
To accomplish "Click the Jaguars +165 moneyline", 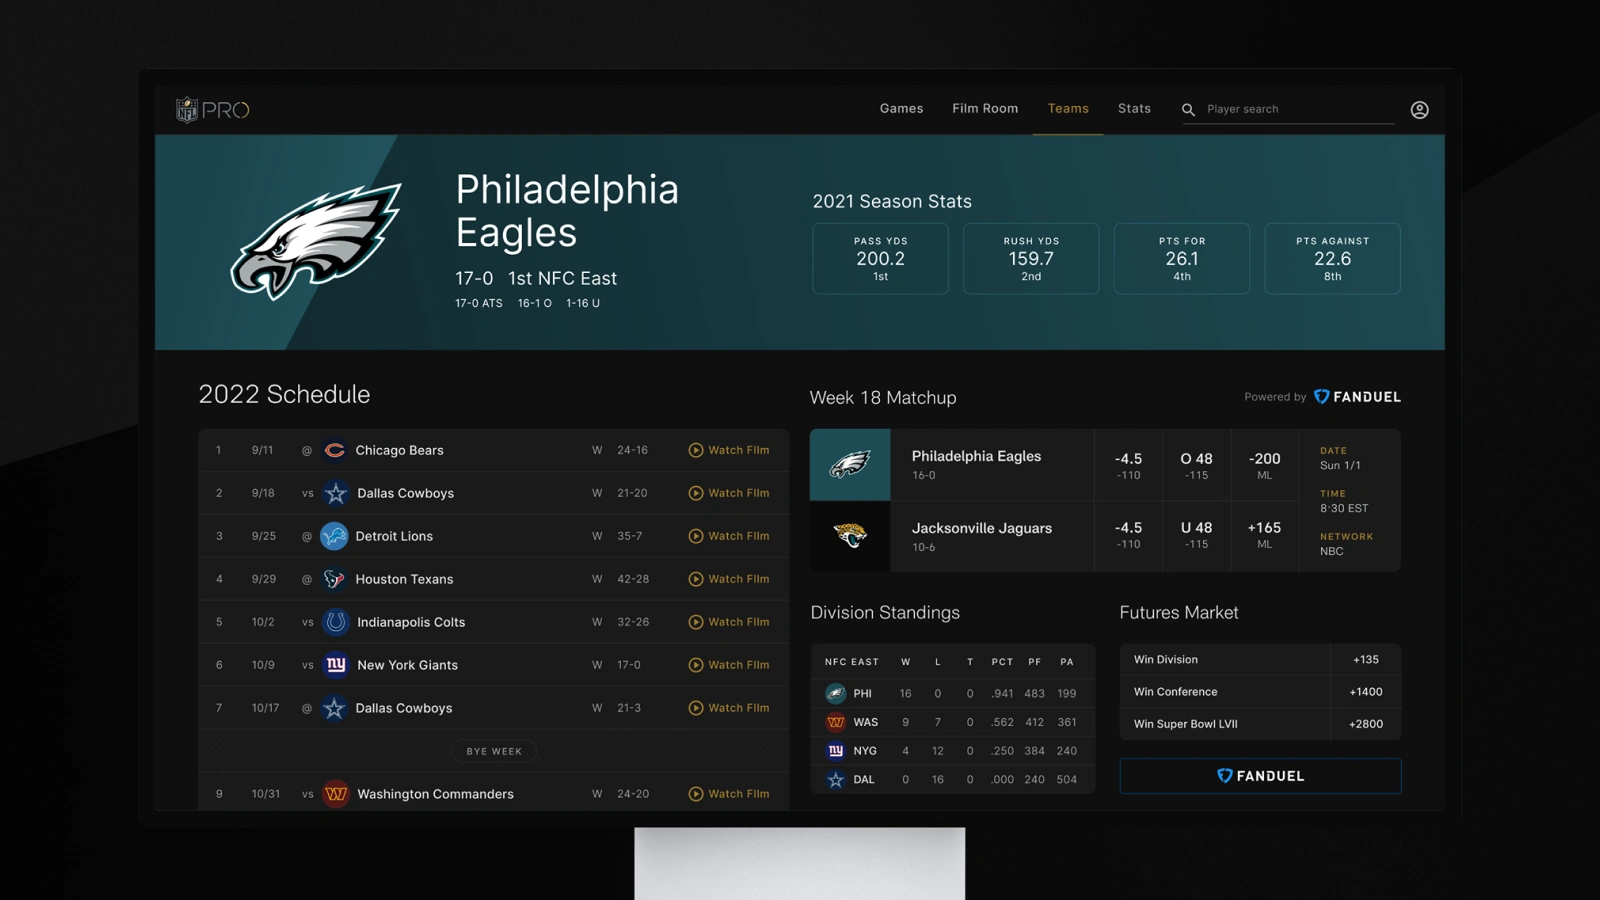I will (x=1264, y=535).
